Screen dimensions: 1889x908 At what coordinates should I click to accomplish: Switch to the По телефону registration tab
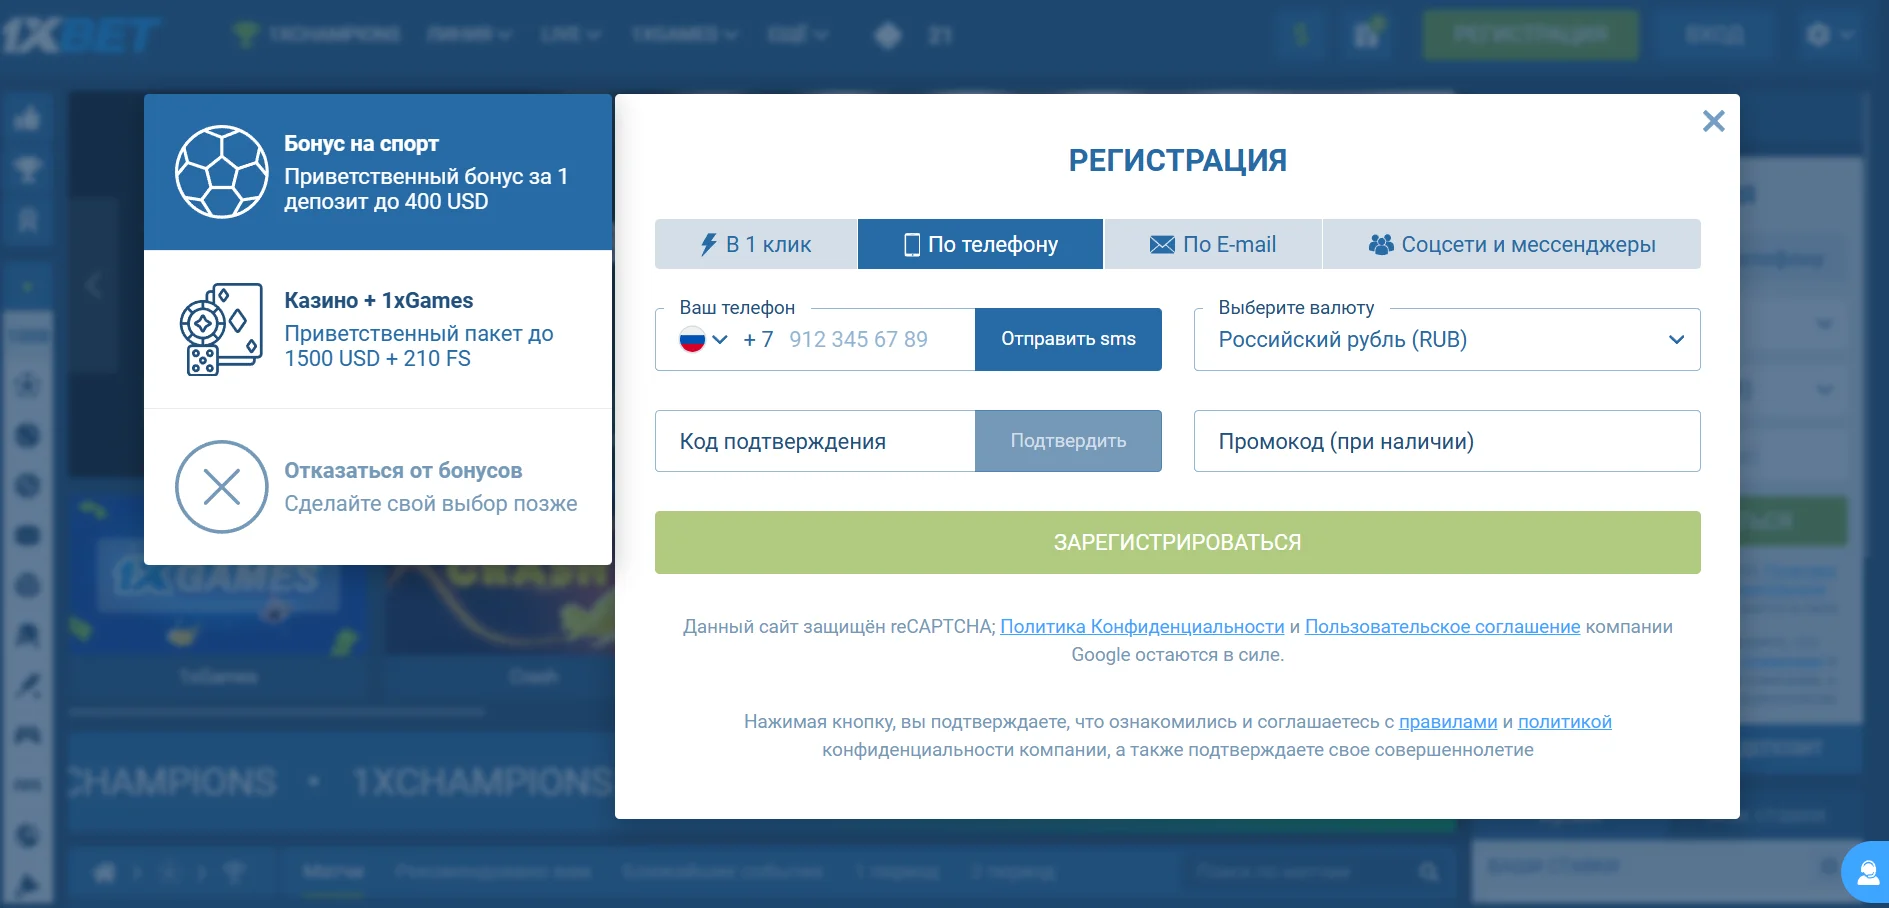[x=980, y=243]
